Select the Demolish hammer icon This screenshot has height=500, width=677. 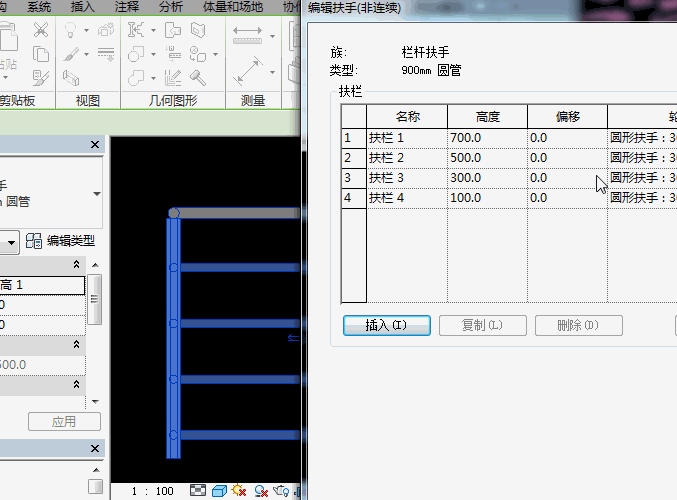[198, 78]
